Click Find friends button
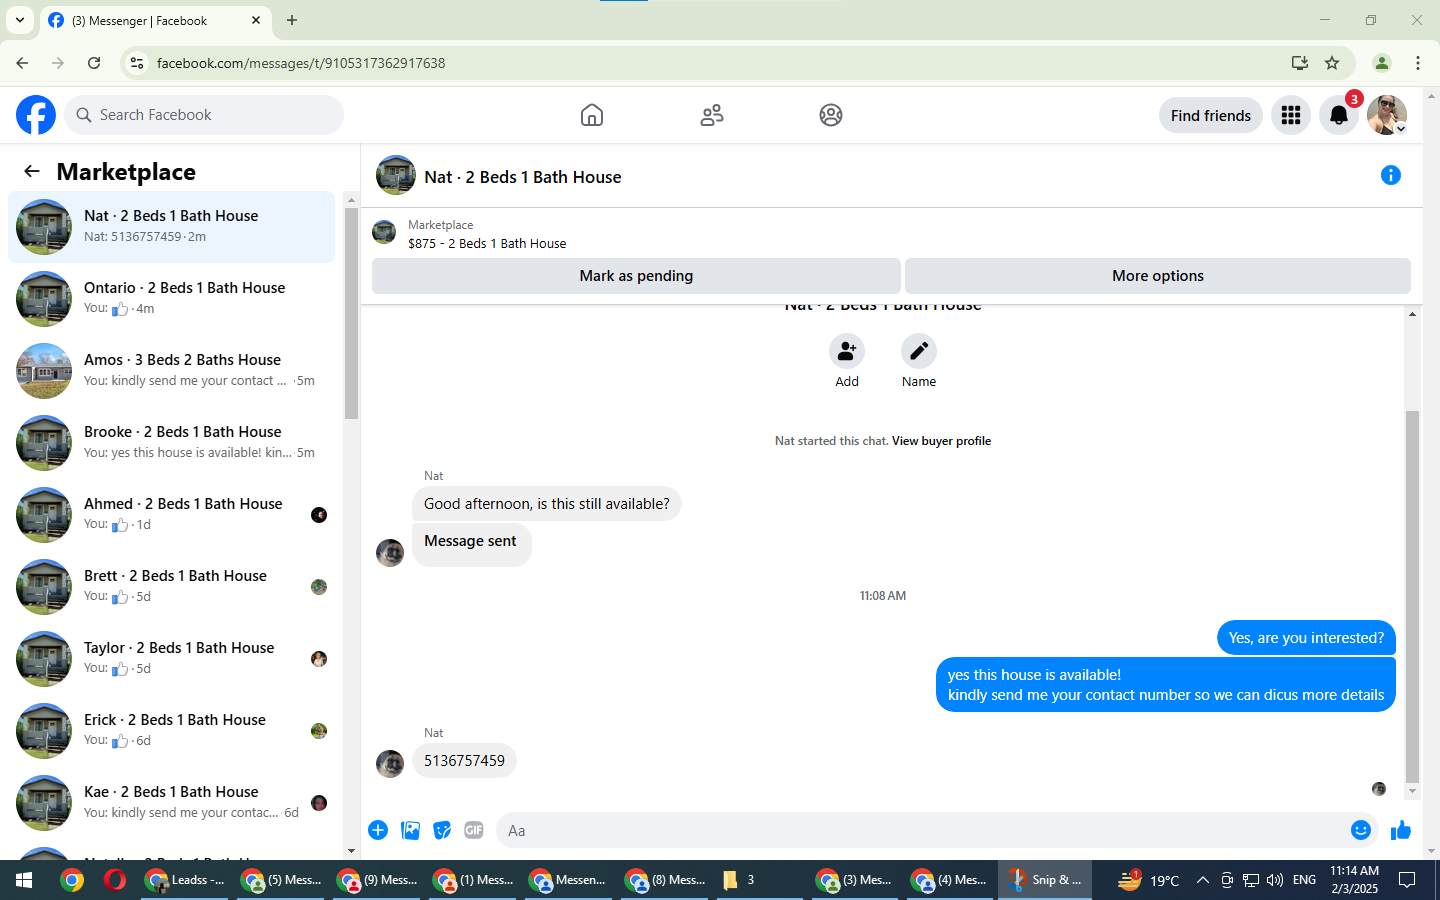Viewport: 1440px width, 900px height. tap(1211, 115)
